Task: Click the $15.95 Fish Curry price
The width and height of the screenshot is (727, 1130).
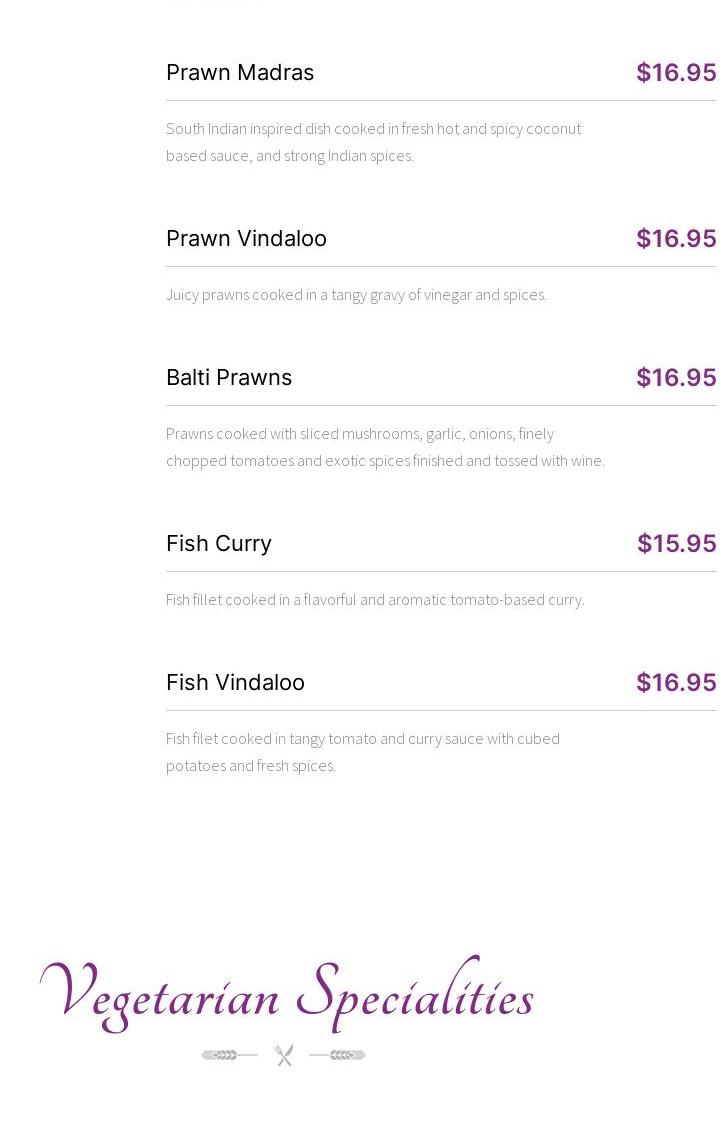Action: pyautogui.click(x=676, y=544)
